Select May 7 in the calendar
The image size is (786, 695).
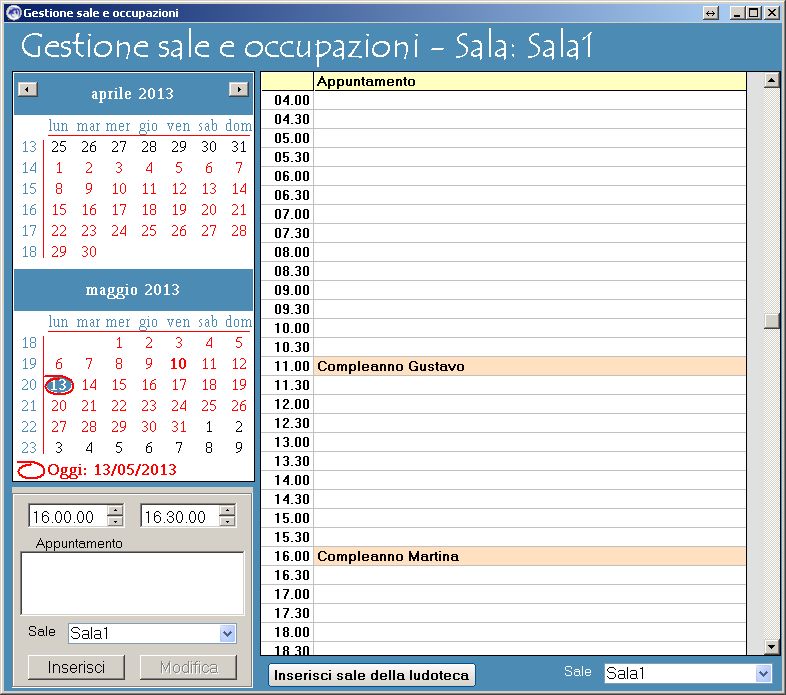pyautogui.click(x=89, y=364)
